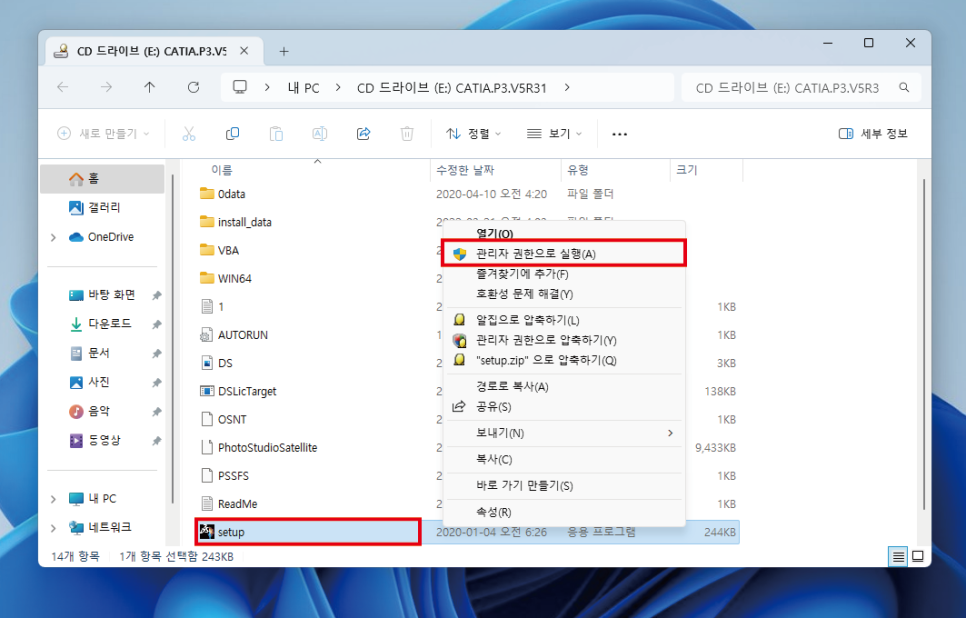Refresh the current folder view

coord(193,87)
